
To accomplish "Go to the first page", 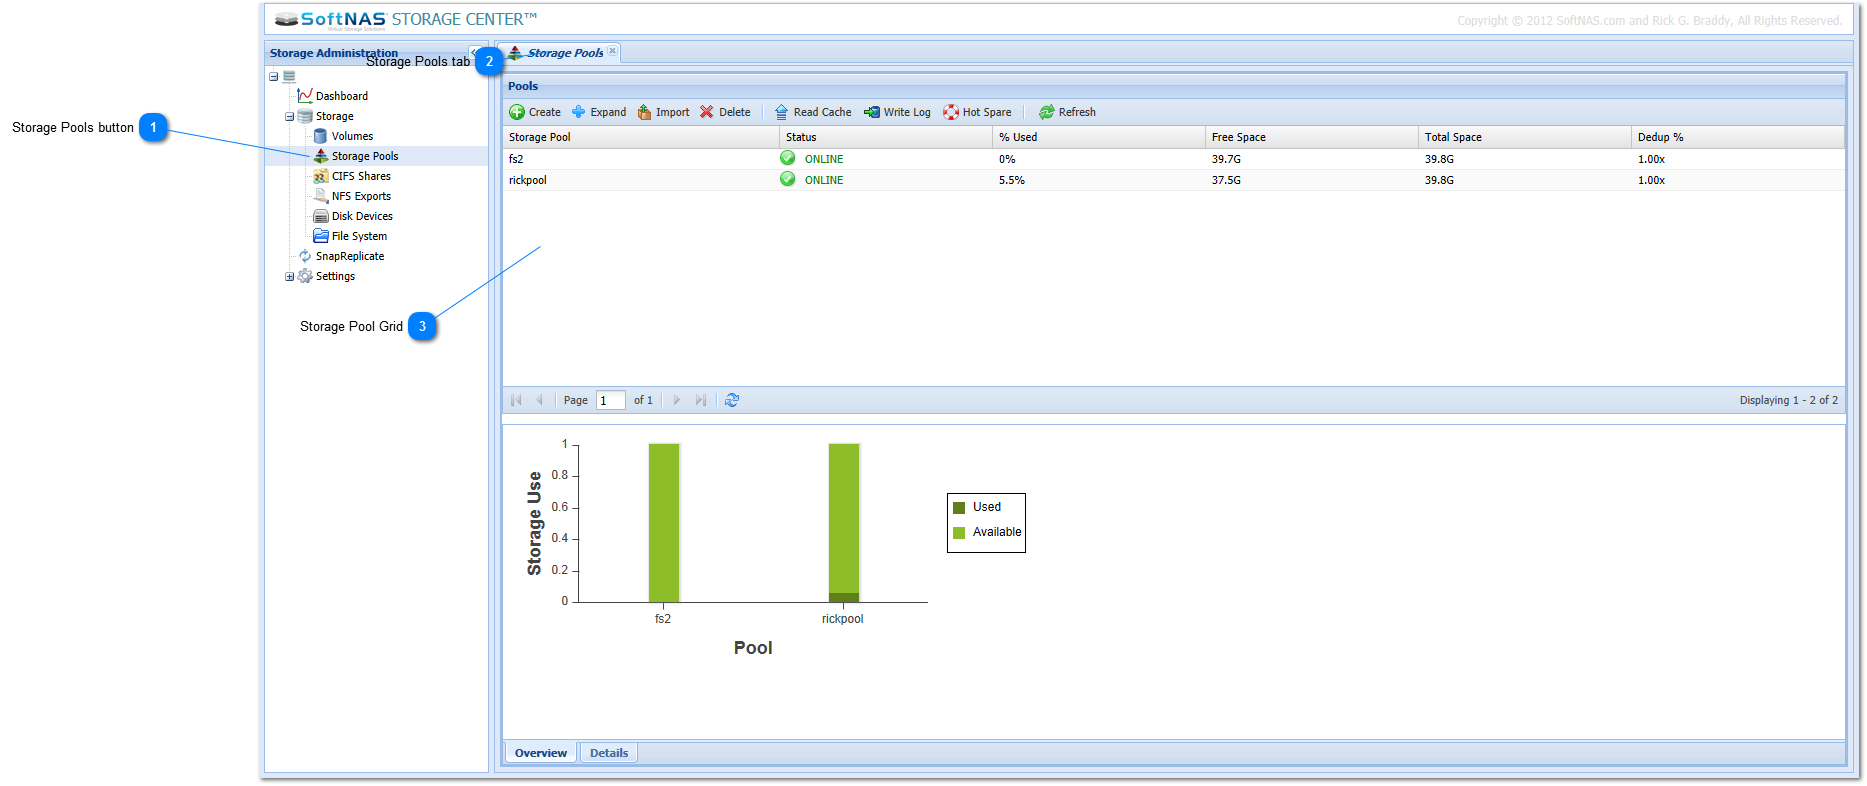I will pos(517,400).
